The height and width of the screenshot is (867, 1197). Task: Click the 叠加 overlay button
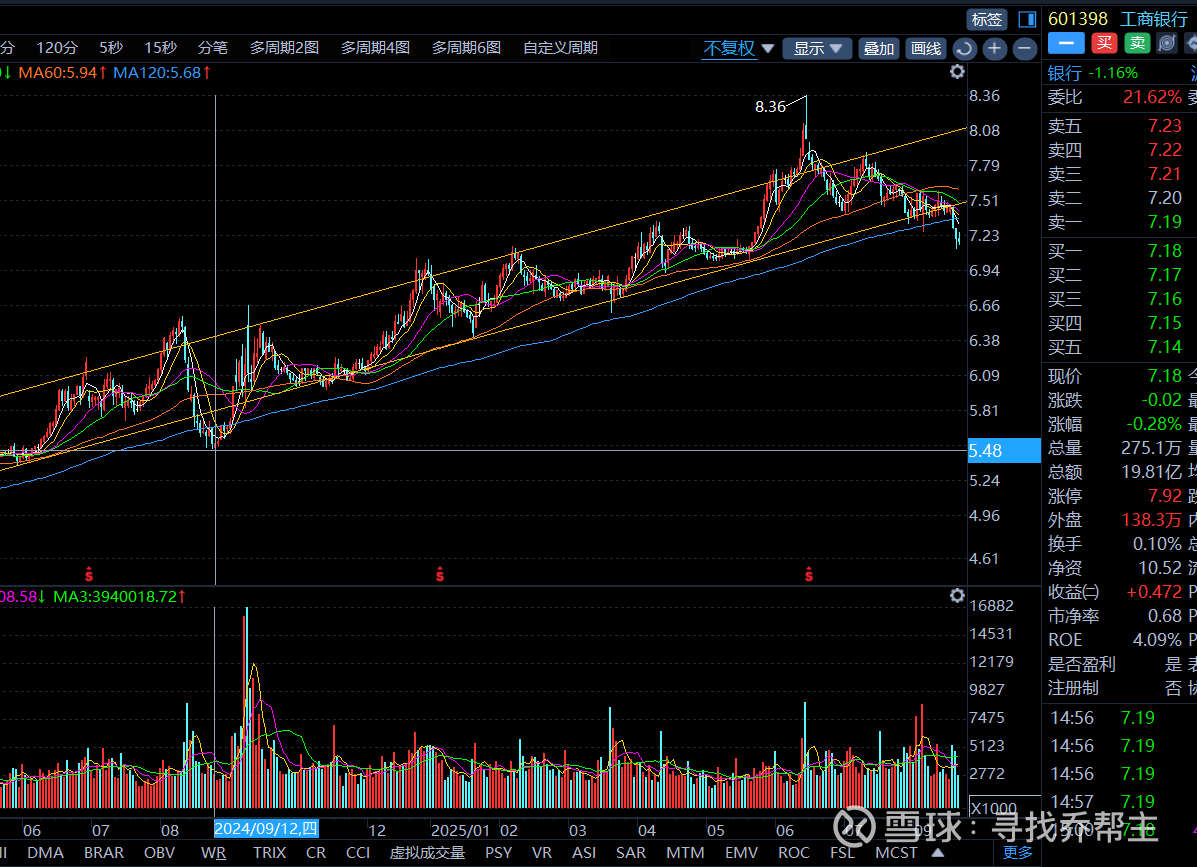pyautogui.click(x=879, y=49)
